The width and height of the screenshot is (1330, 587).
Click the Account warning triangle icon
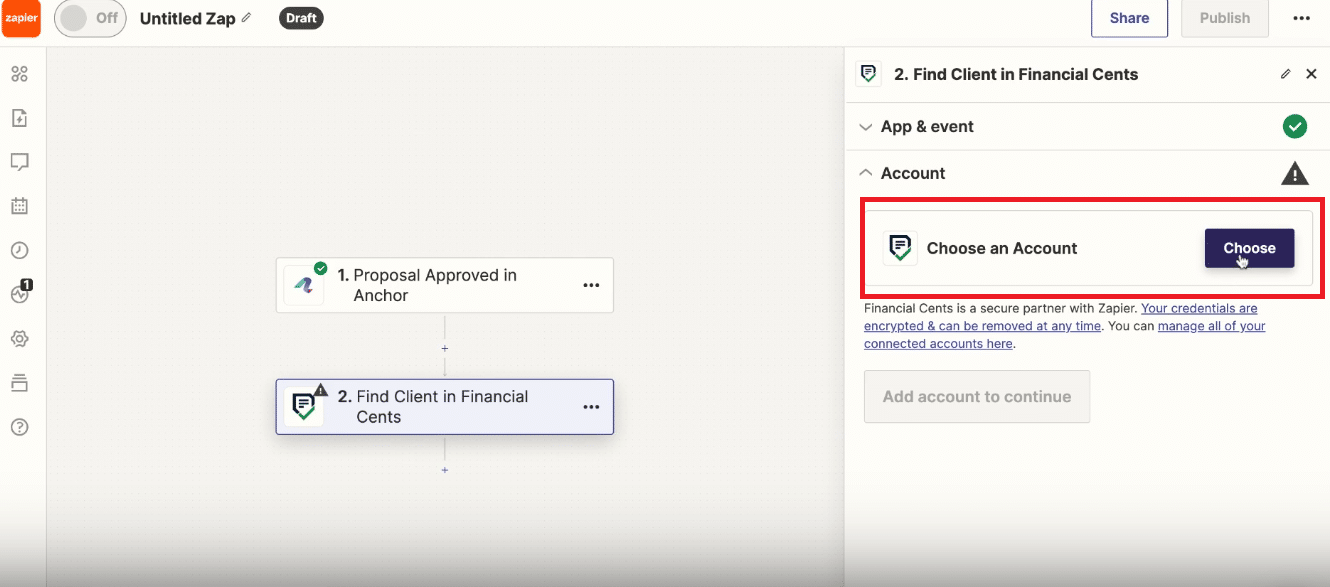[x=1295, y=173]
